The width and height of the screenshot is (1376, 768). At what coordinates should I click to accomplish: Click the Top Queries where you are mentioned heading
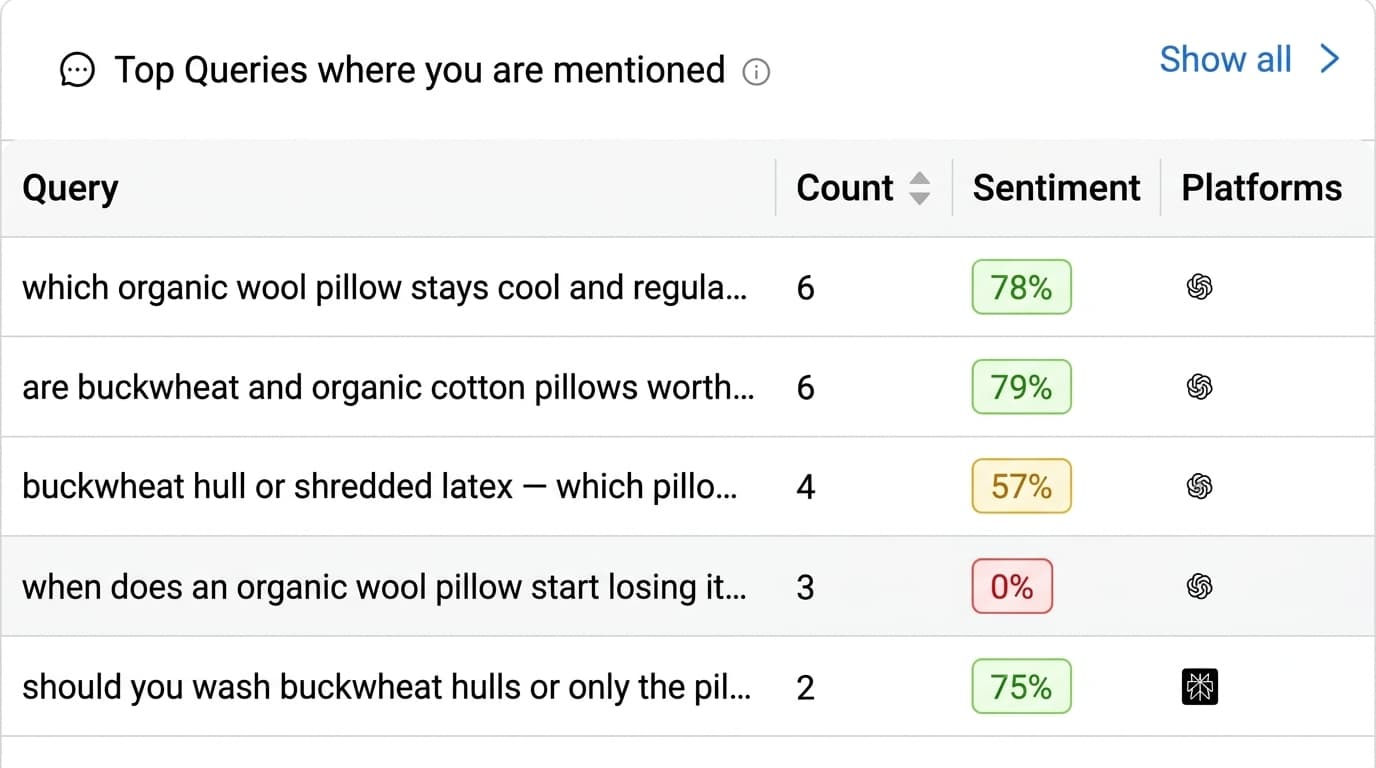[420, 70]
